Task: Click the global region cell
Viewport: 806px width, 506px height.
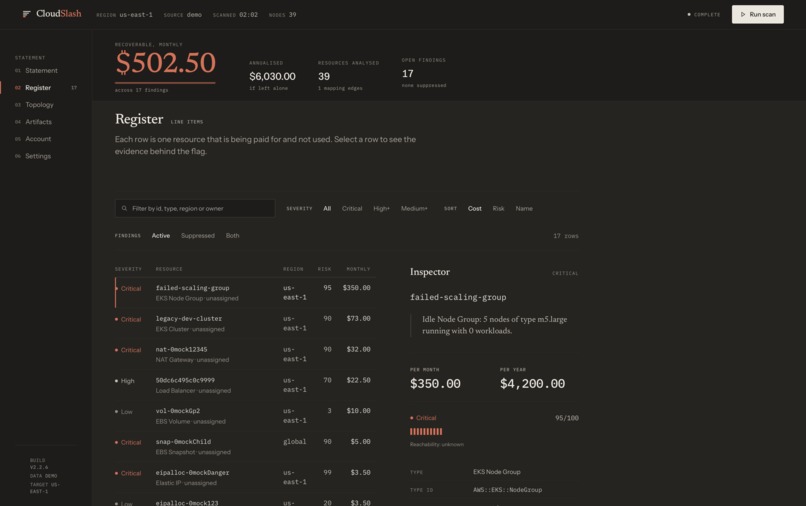Action: pyautogui.click(x=295, y=442)
